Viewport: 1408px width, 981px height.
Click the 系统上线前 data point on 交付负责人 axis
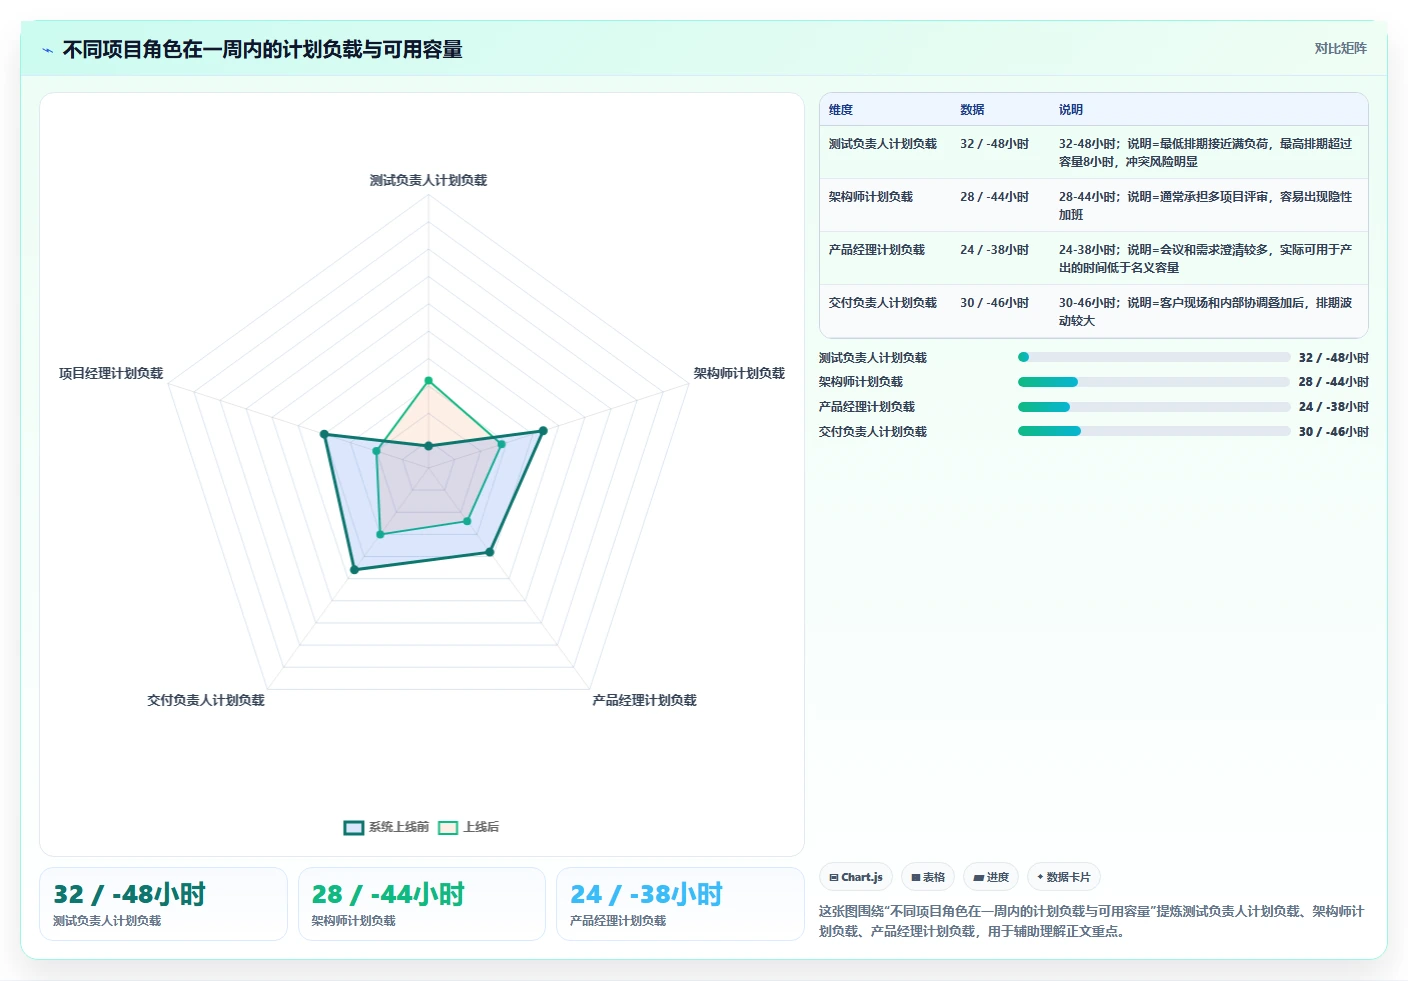pos(354,570)
